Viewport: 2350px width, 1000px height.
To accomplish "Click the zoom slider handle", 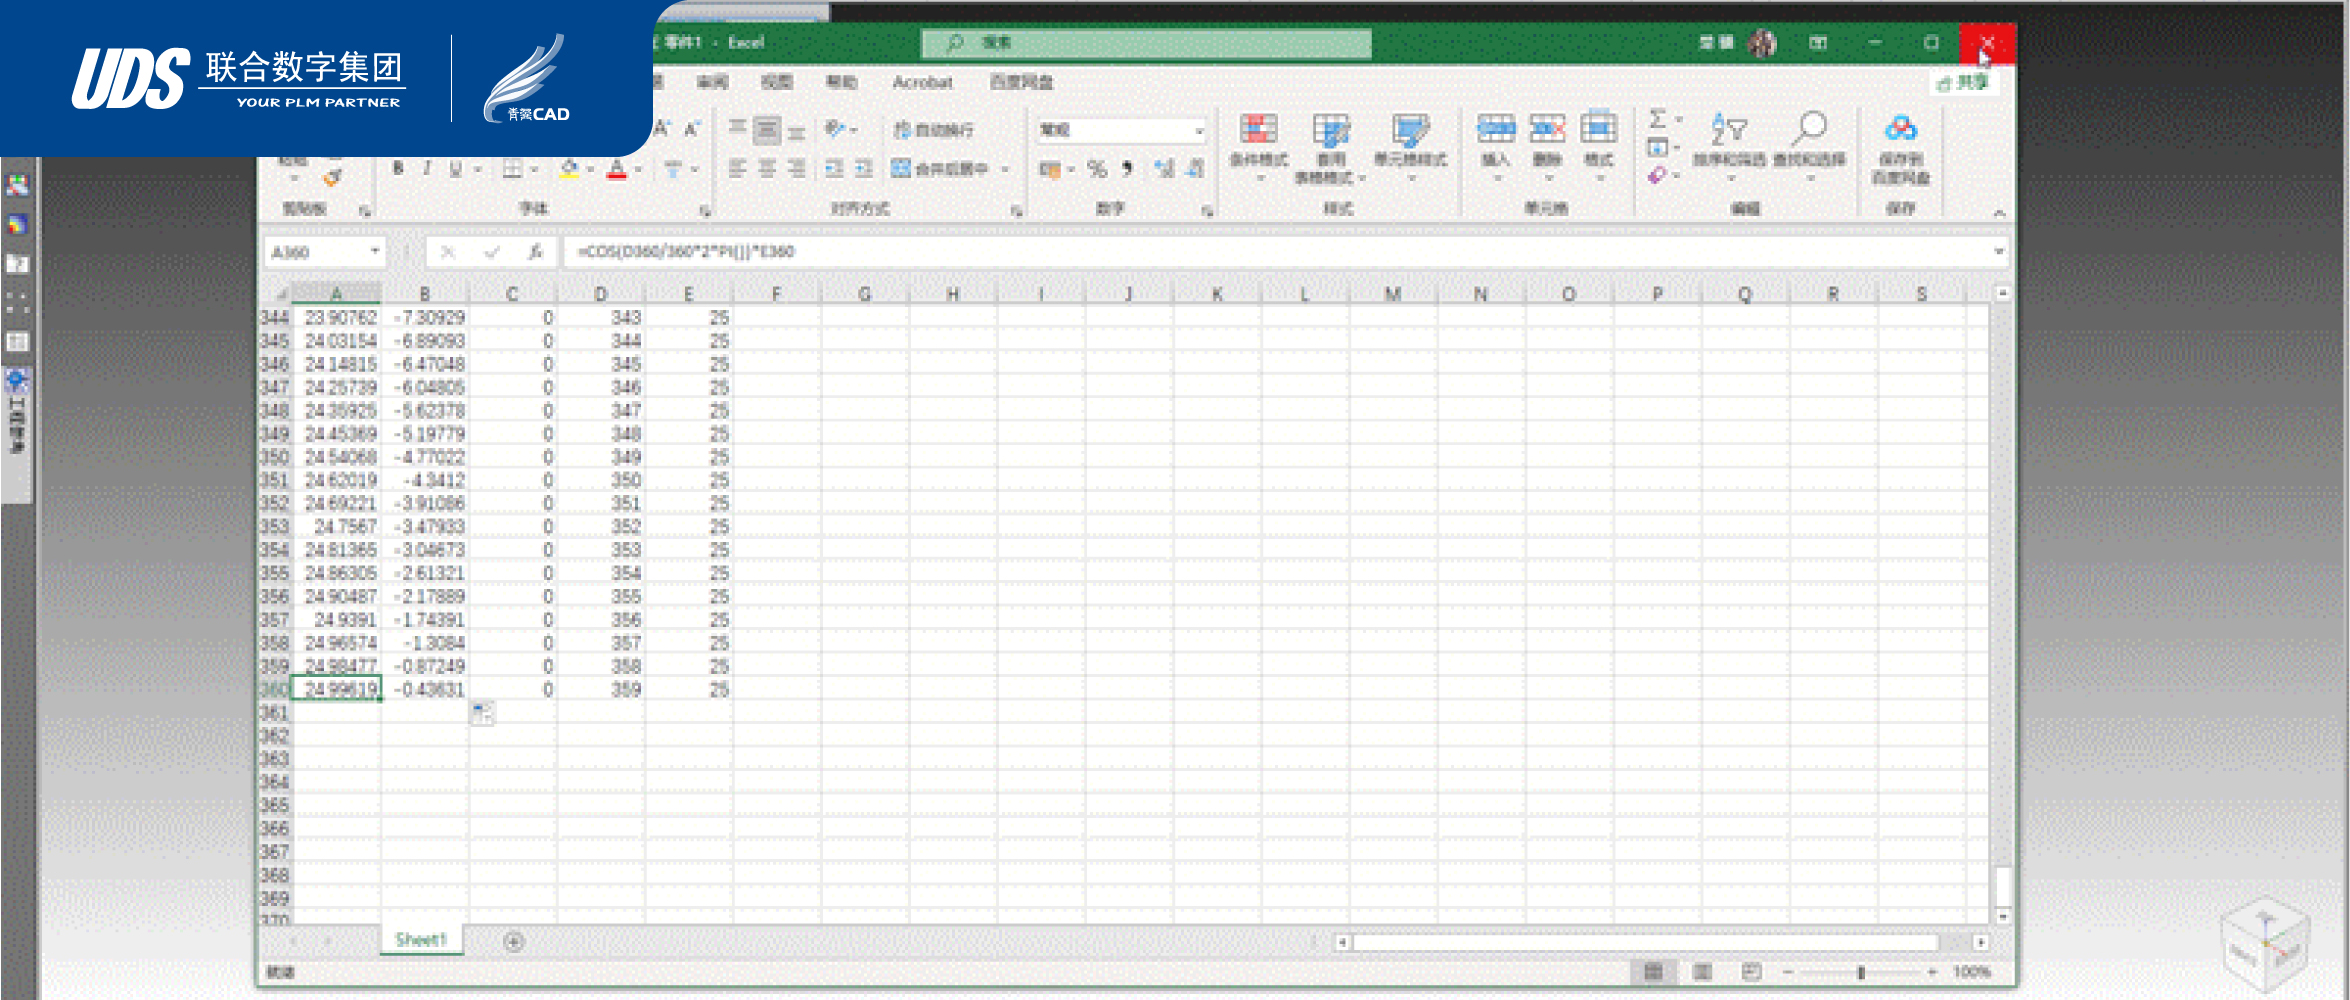I will coord(1861,972).
